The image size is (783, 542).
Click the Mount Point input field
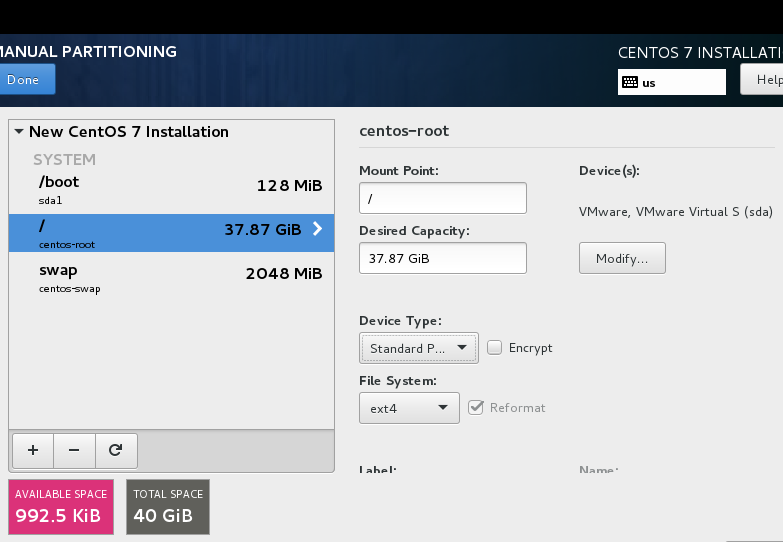click(442, 198)
